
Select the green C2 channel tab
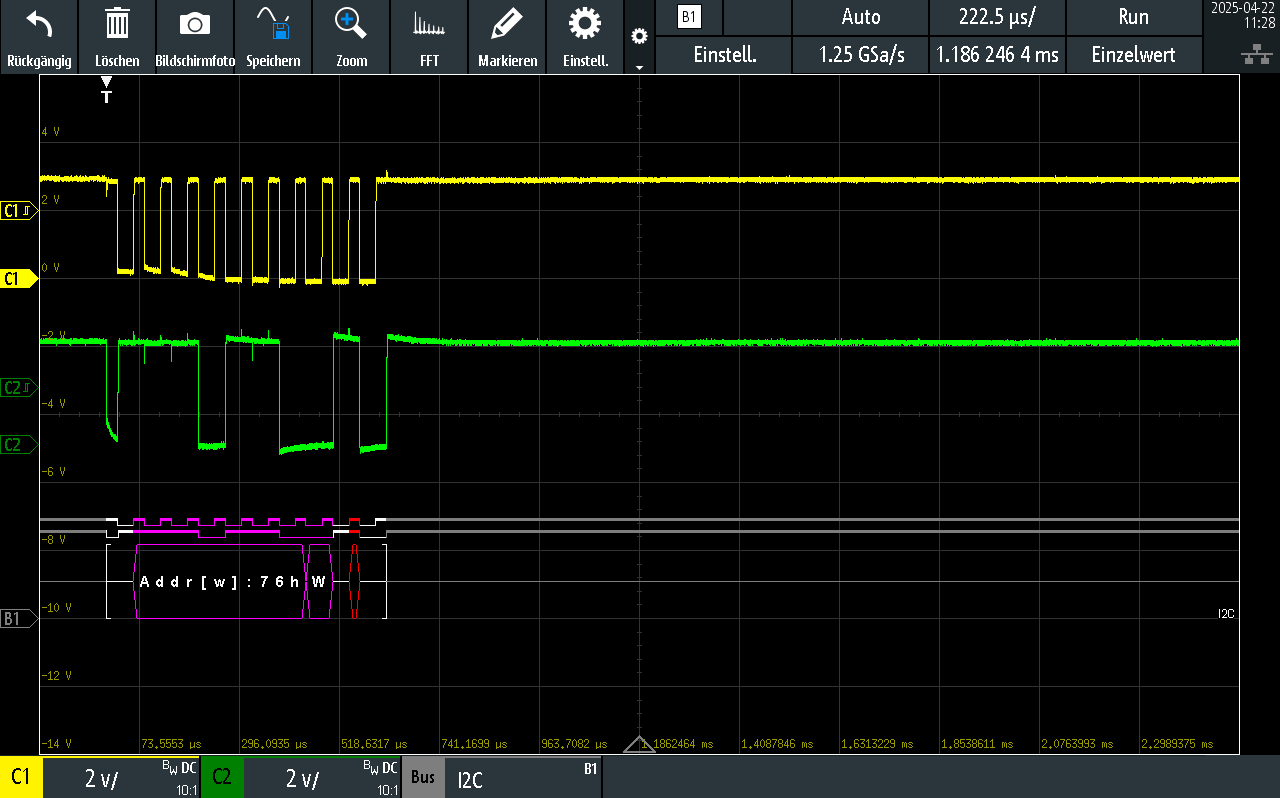(x=222, y=777)
